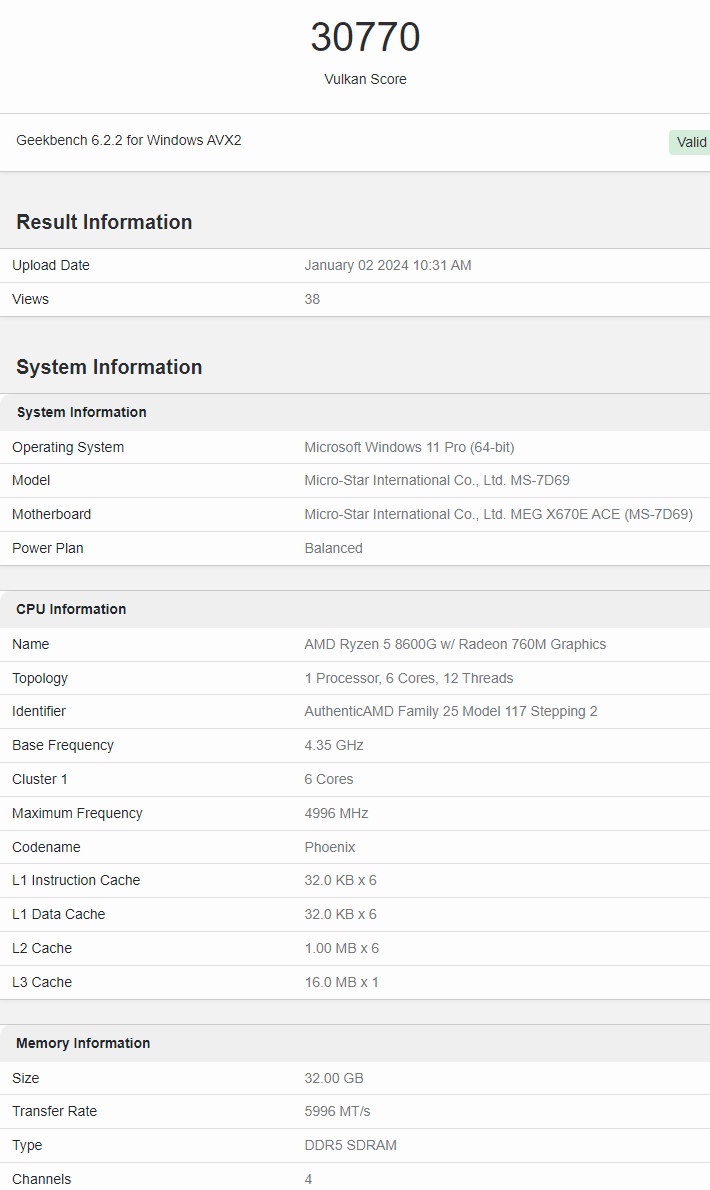Click the Maximum Frequency row label
The width and height of the screenshot is (710, 1190).
(77, 814)
